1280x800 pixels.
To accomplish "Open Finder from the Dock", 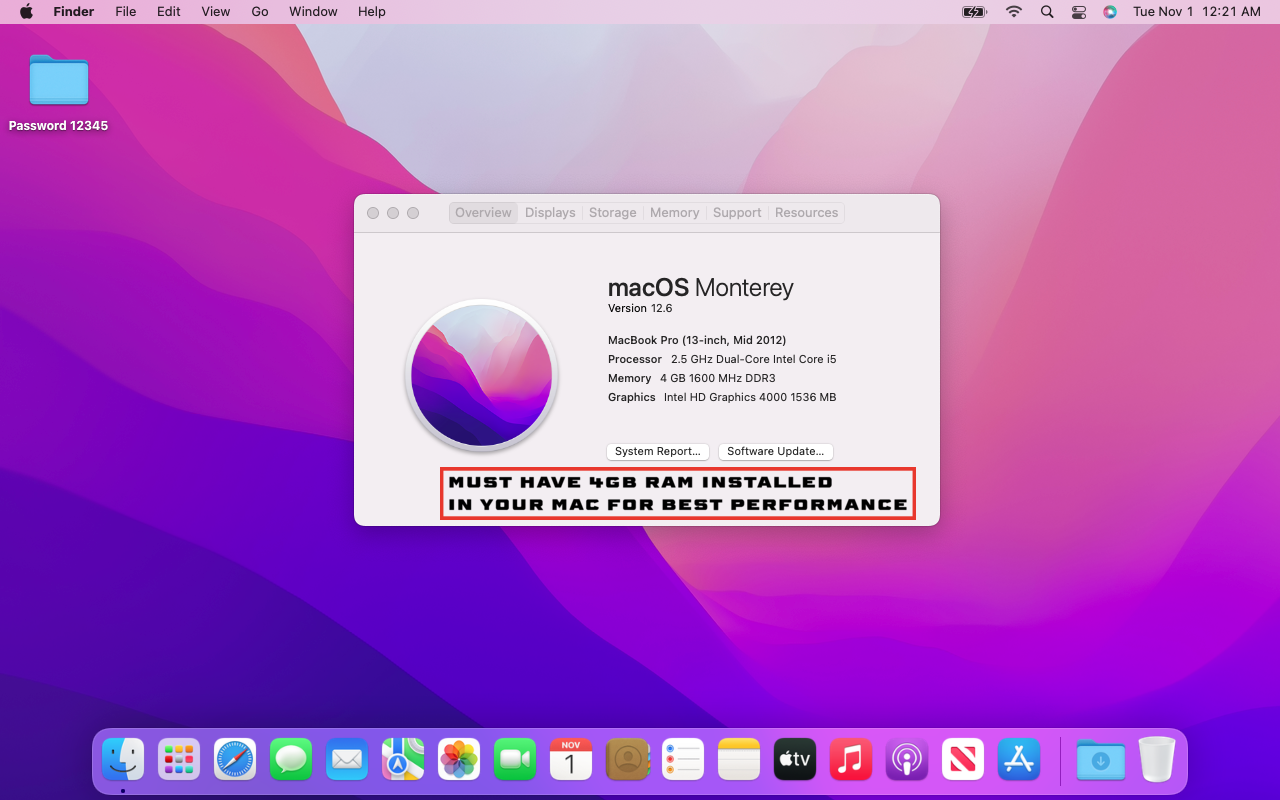I will click(x=123, y=760).
